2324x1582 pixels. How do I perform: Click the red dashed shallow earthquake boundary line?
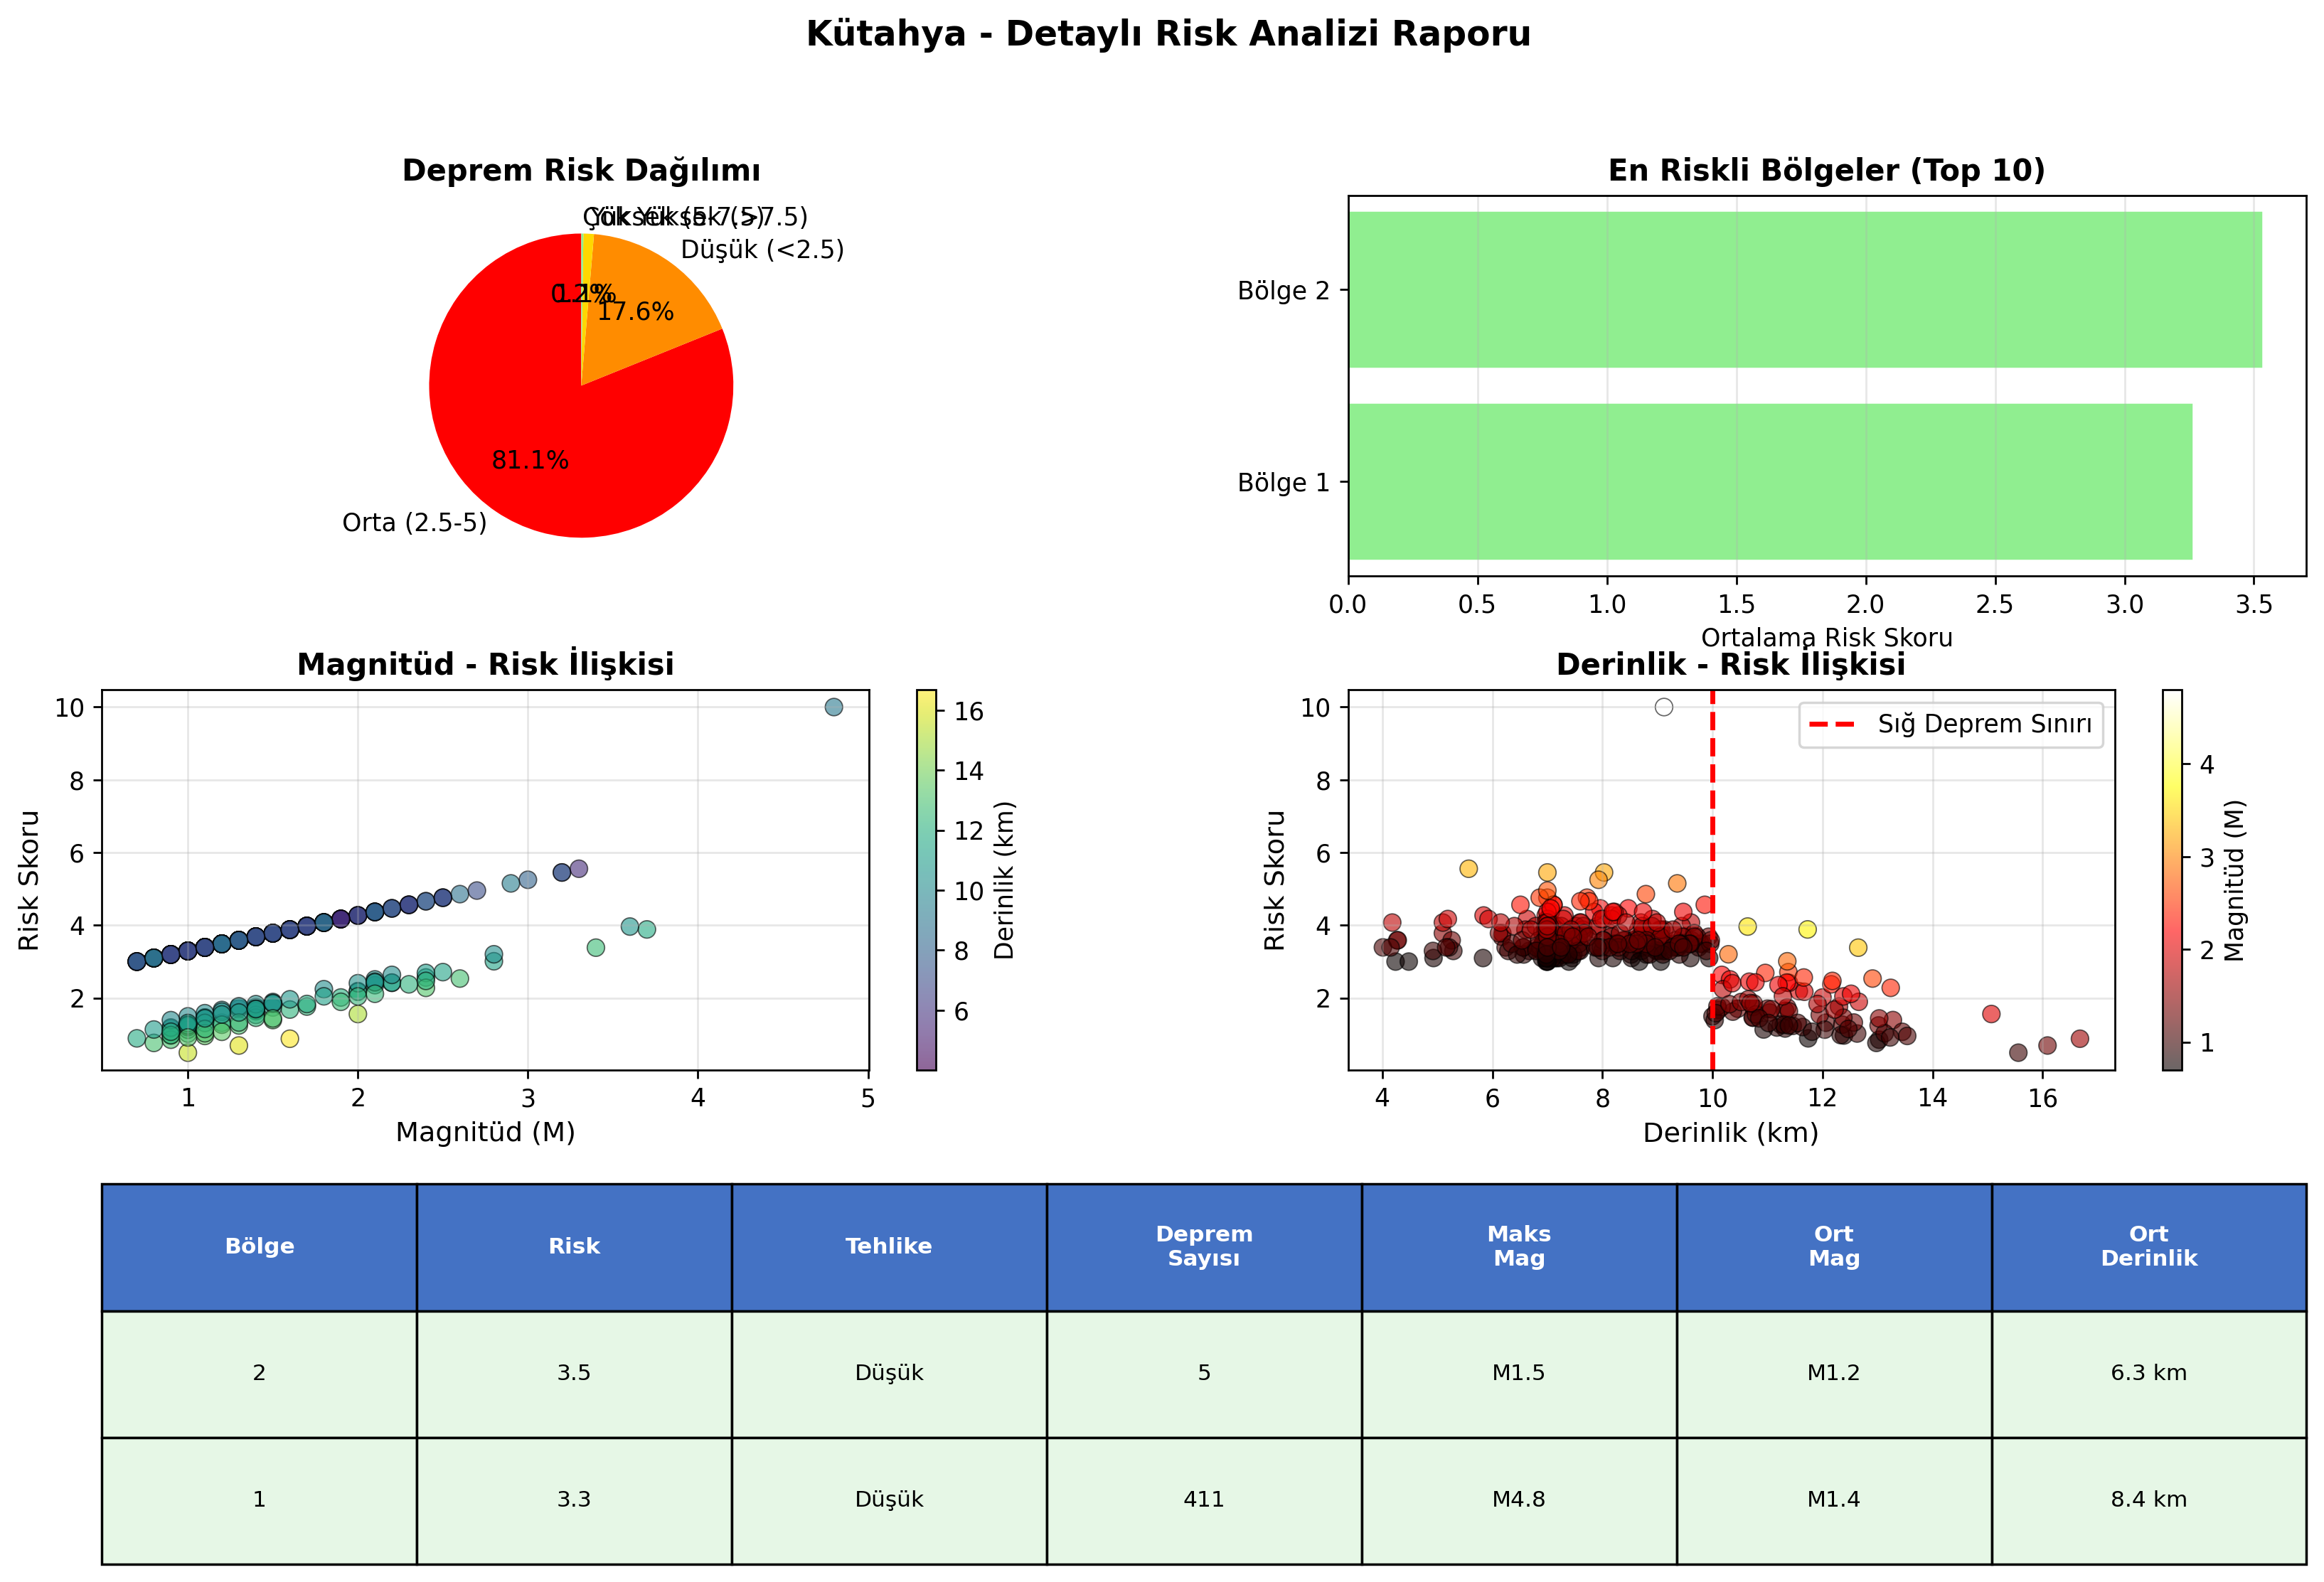(x=1713, y=880)
